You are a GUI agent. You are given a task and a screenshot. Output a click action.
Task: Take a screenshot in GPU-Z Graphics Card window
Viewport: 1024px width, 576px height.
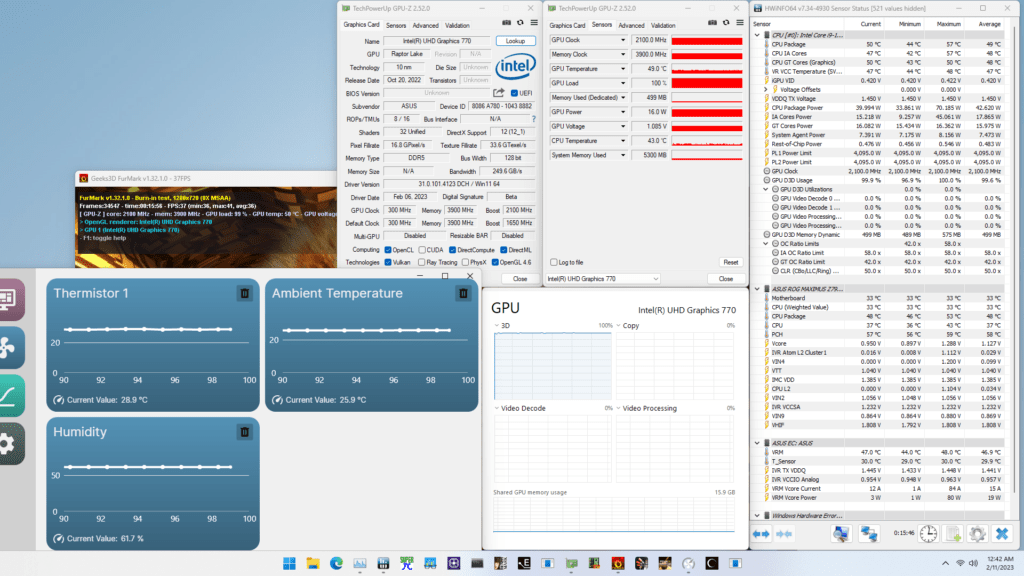[x=506, y=23]
